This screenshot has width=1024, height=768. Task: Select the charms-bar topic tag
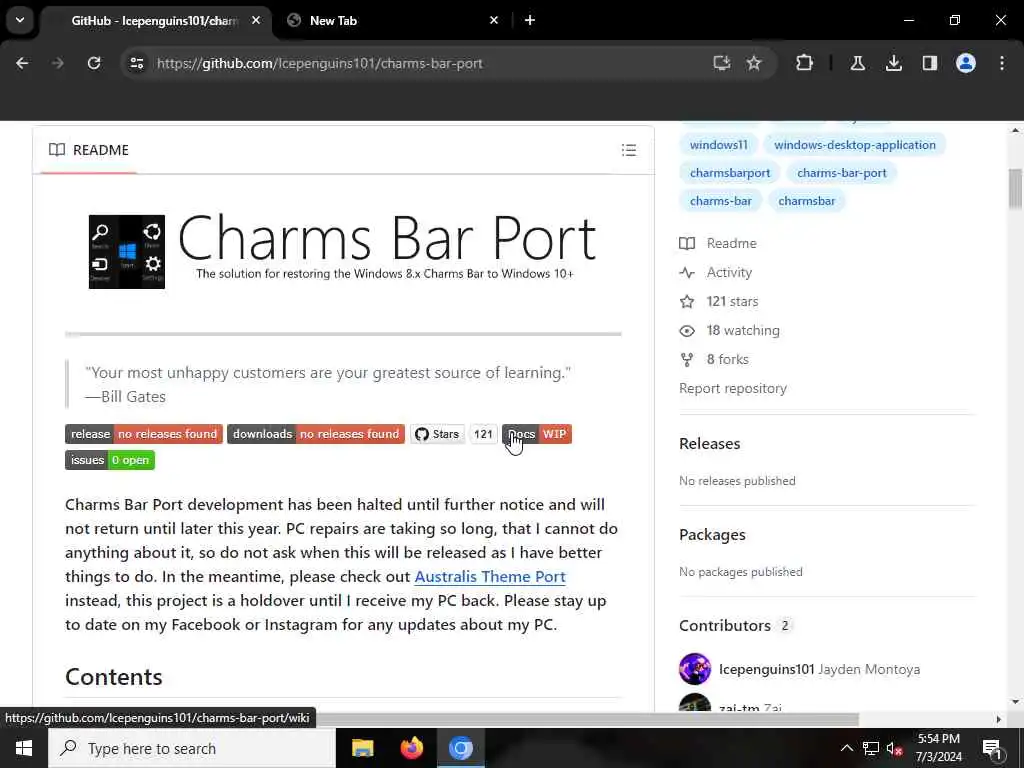[x=720, y=201]
